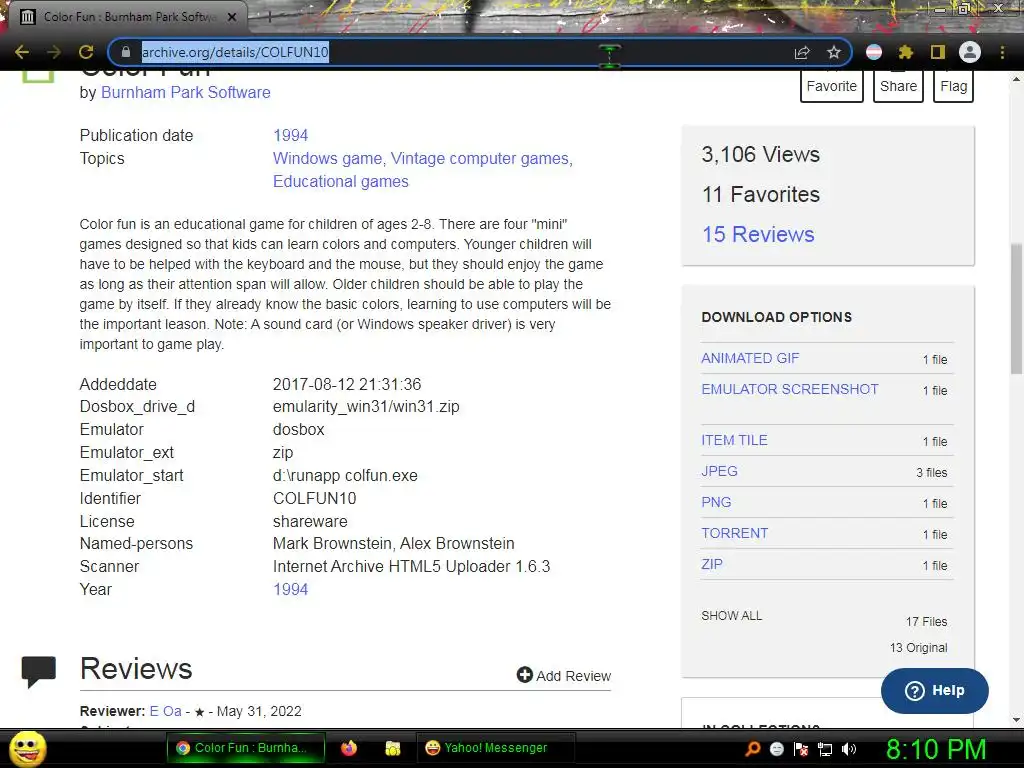Select the 'shareware' license value
The height and width of the screenshot is (768, 1024).
(310, 521)
